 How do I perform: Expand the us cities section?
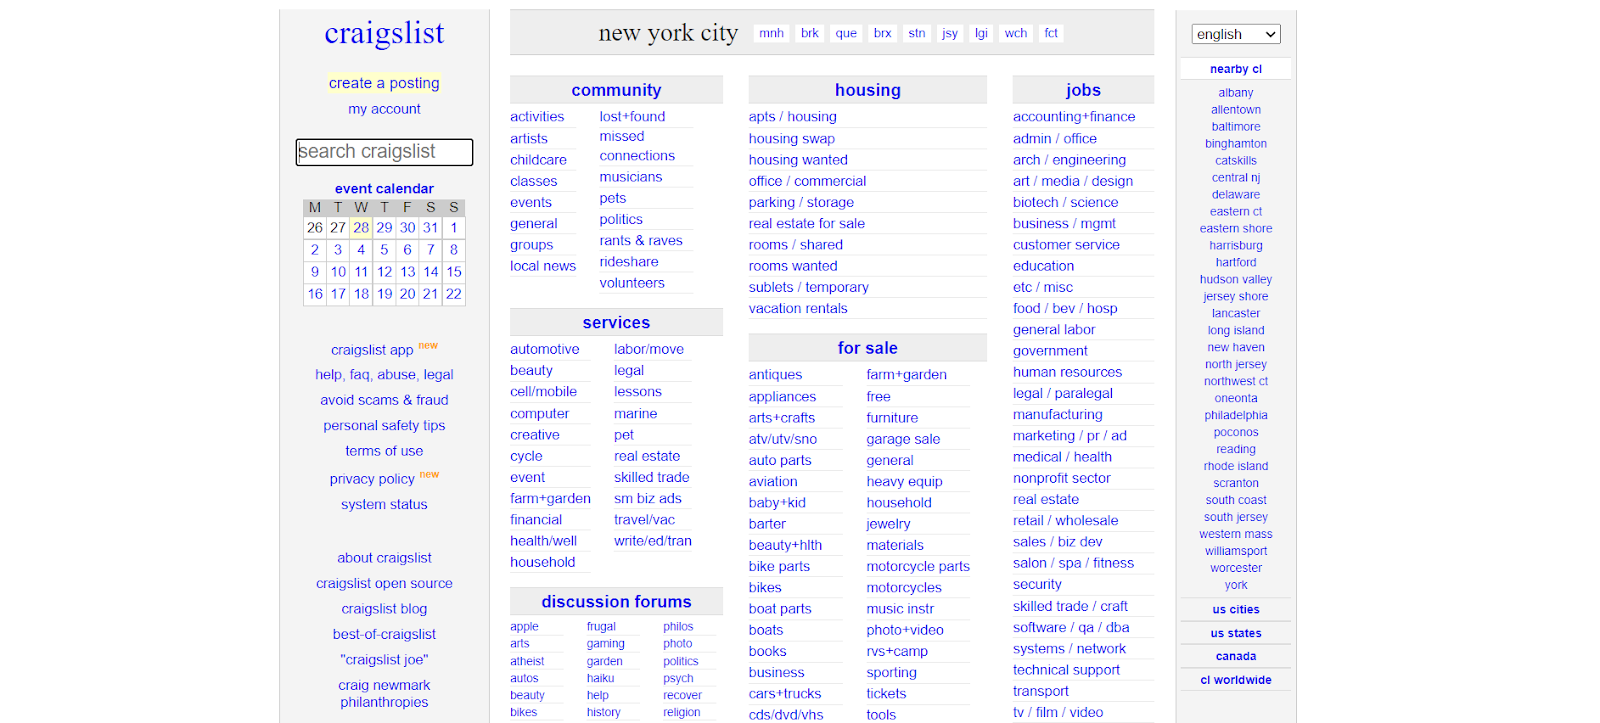coord(1235,610)
